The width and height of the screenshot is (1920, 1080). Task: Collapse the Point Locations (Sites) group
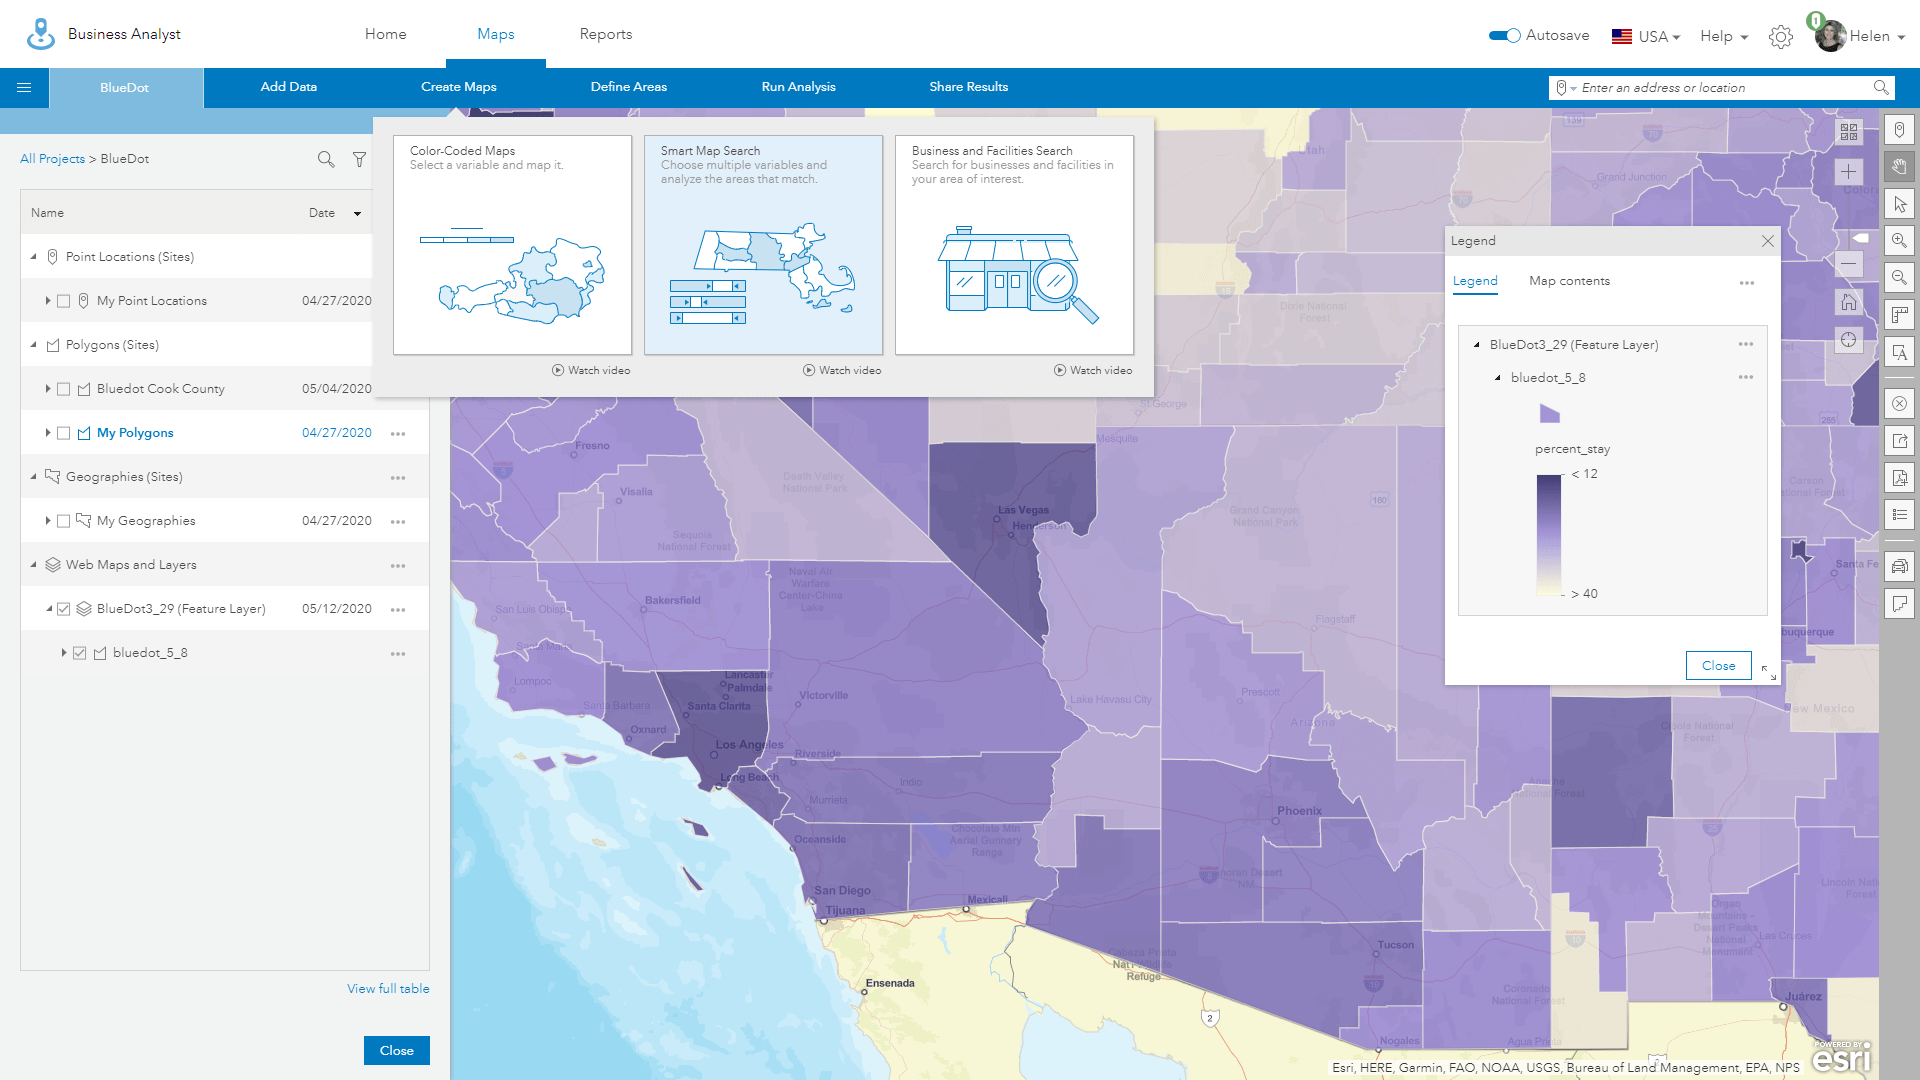(x=34, y=257)
